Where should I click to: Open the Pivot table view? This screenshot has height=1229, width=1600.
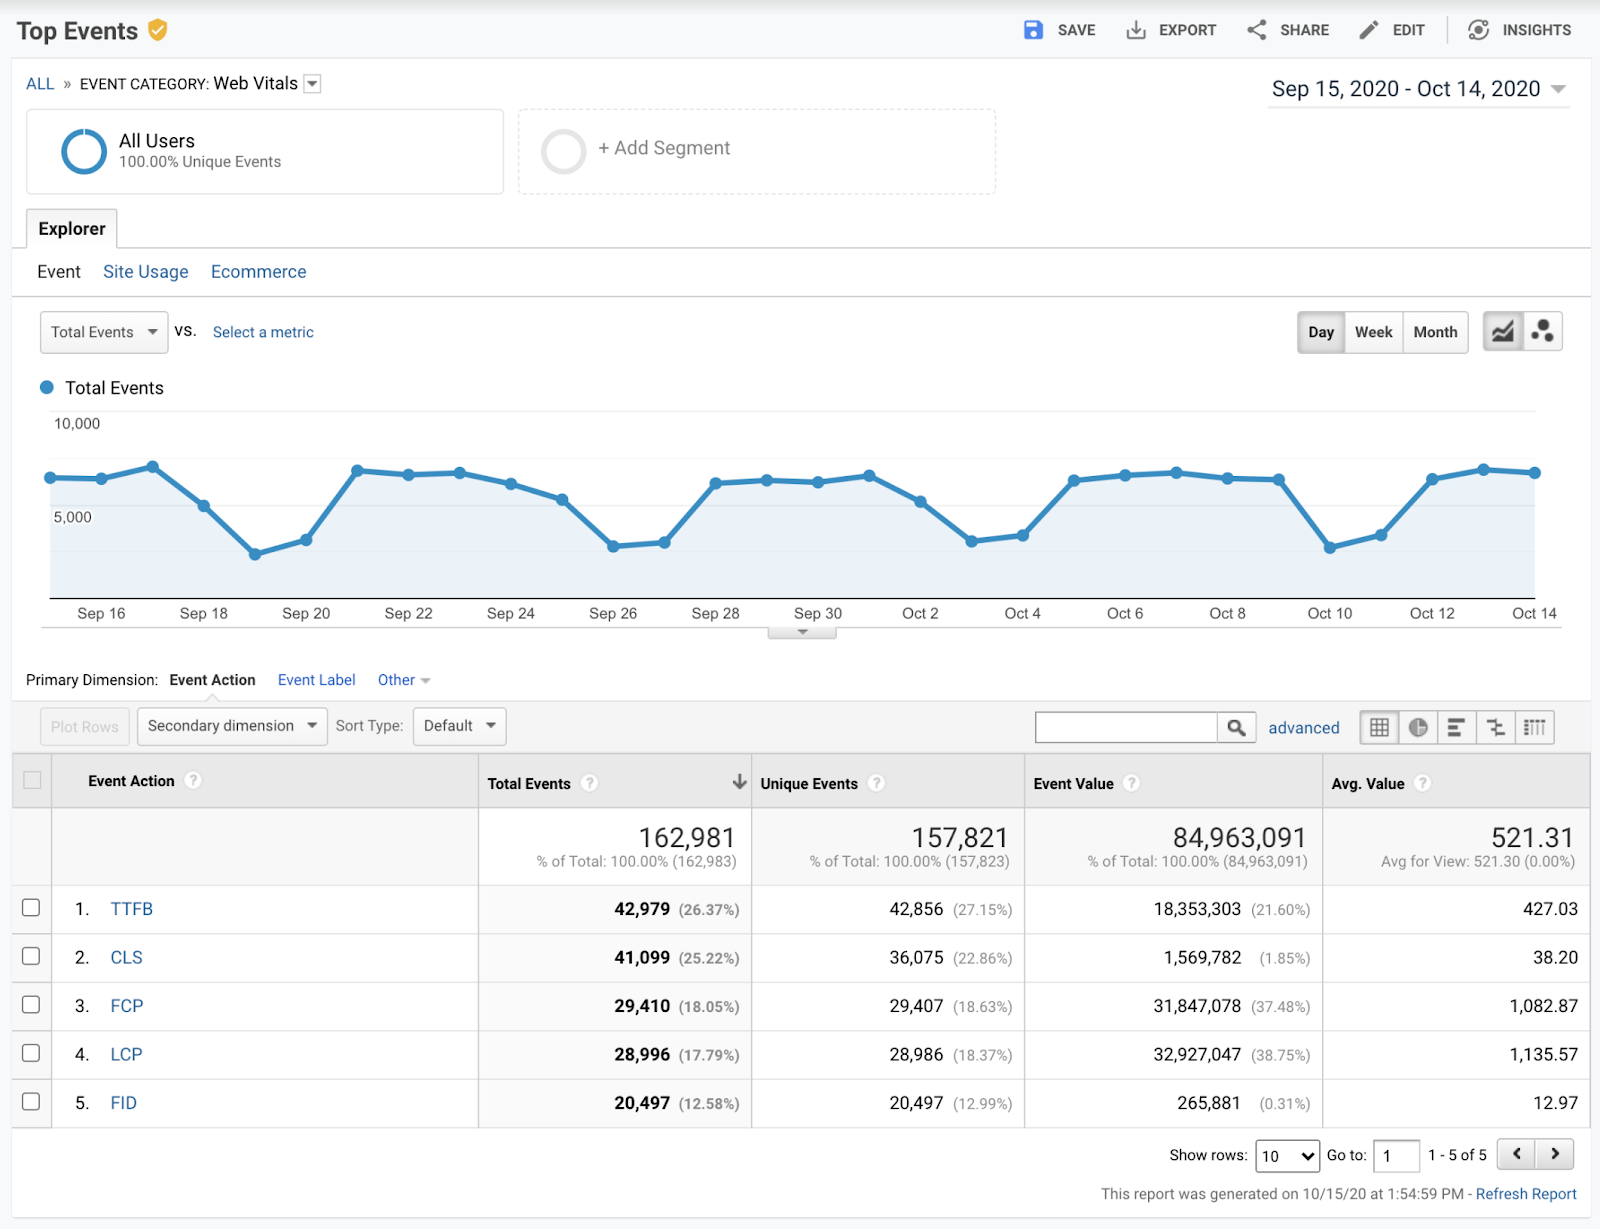[x=1534, y=727]
